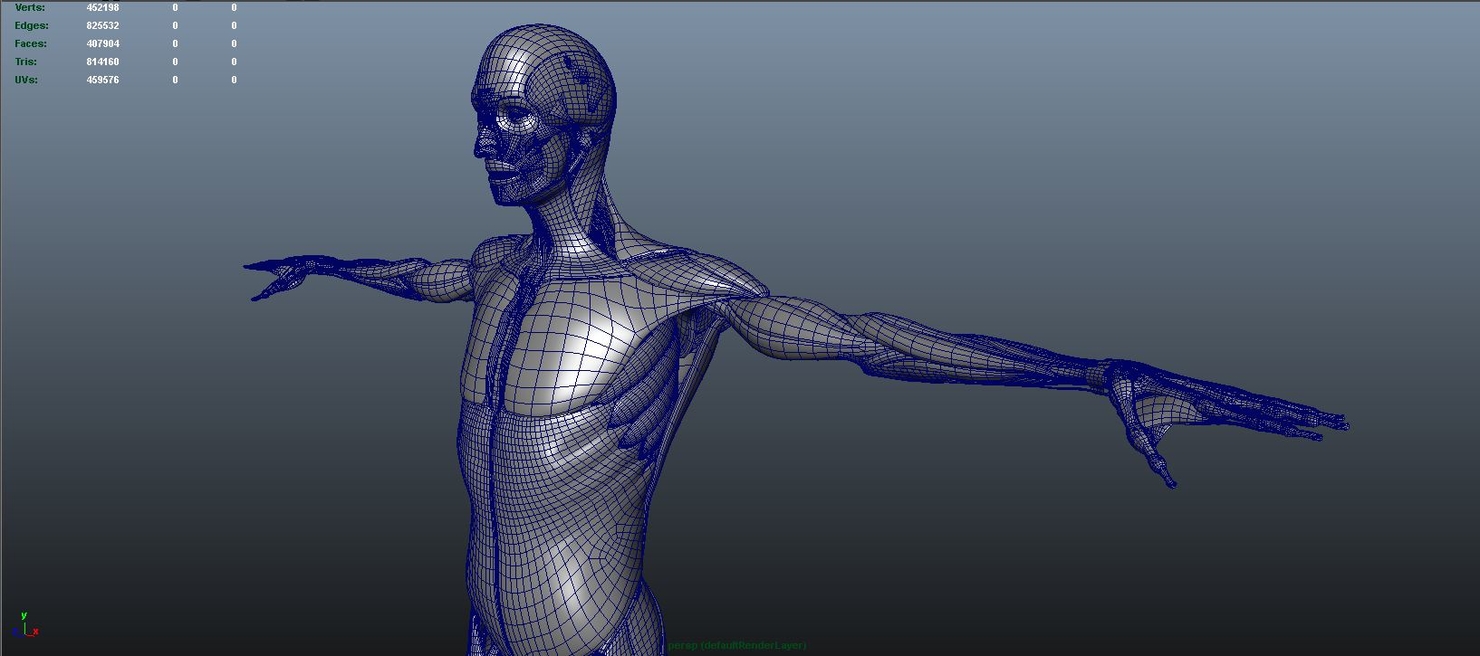Click the view axis gizmo in bottom-left corner
The image size is (1480, 656).
[x=26, y=625]
